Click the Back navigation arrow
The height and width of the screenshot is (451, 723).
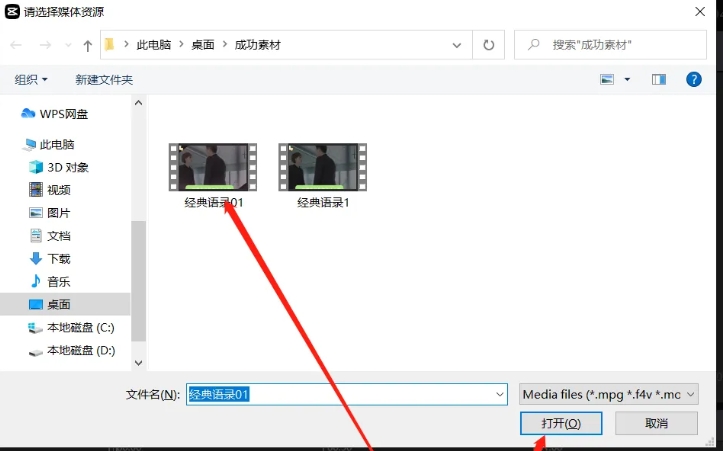(x=16, y=45)
